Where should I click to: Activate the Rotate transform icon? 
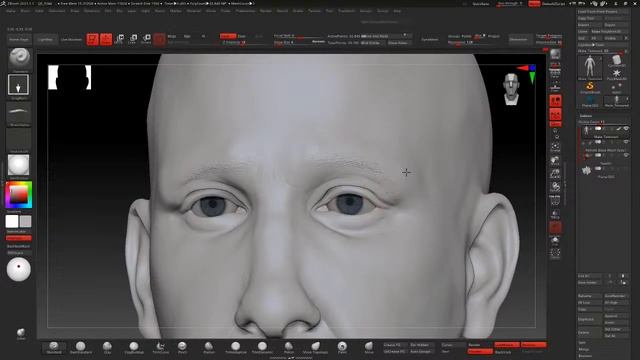pyautogui.click(x=146, y=39)
